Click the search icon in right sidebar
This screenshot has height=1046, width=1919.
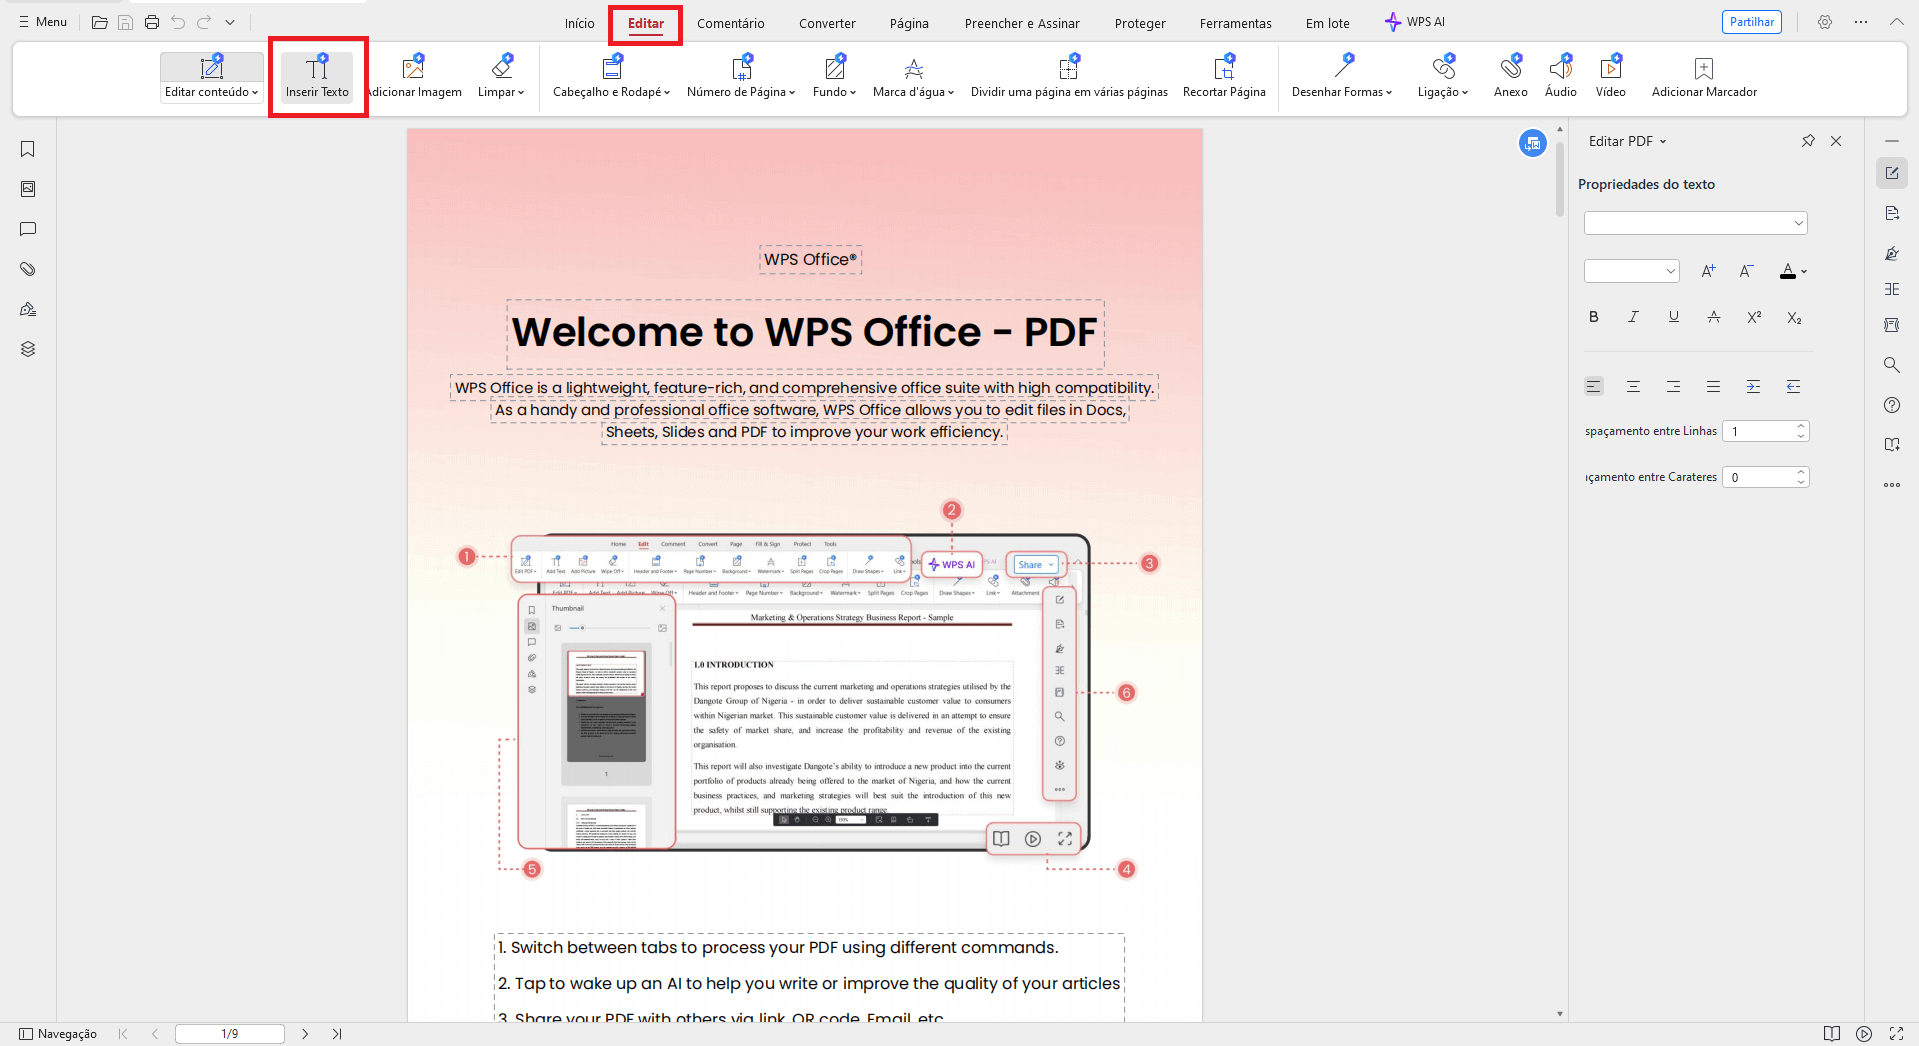(x=1892, y=365)
